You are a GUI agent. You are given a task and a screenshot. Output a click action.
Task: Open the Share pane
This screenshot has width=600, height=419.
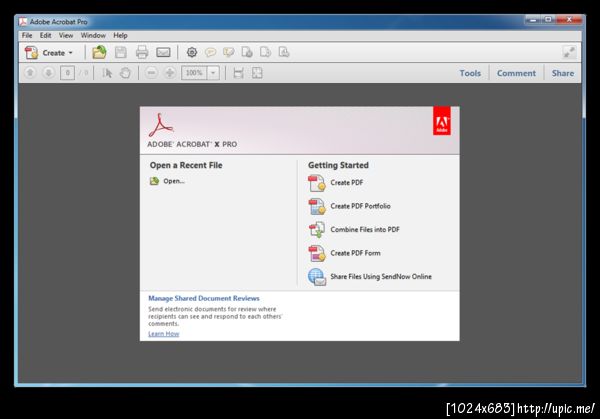tap(562, 73)
